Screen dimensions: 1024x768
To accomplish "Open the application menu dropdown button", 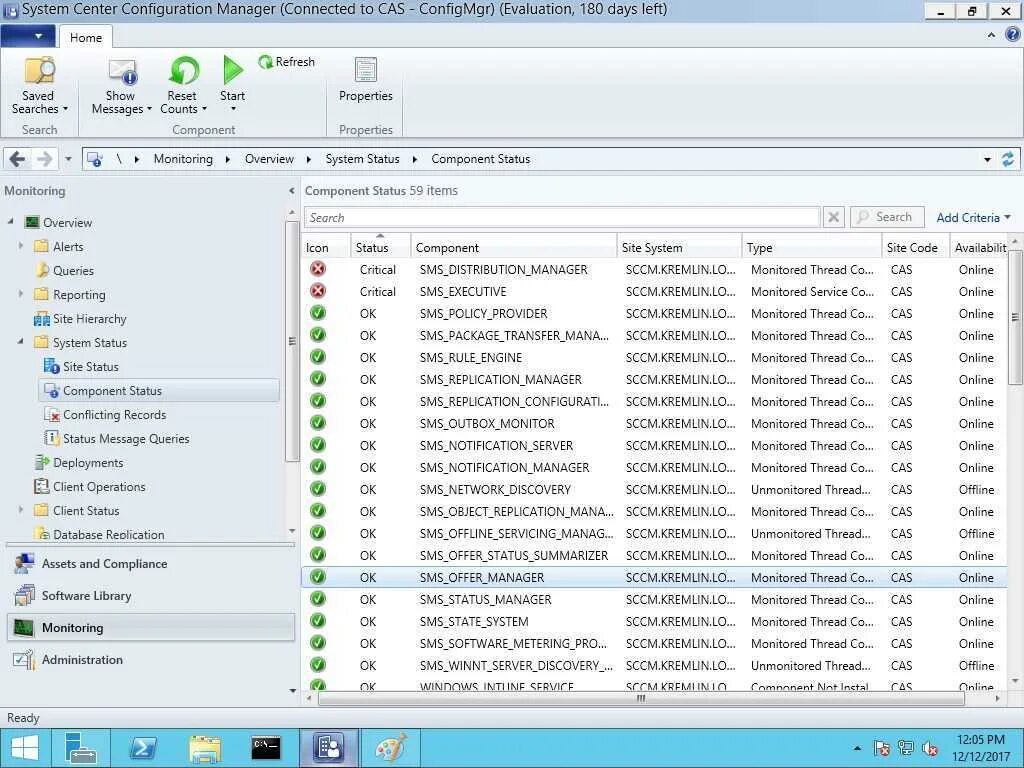I will (28, 36).
